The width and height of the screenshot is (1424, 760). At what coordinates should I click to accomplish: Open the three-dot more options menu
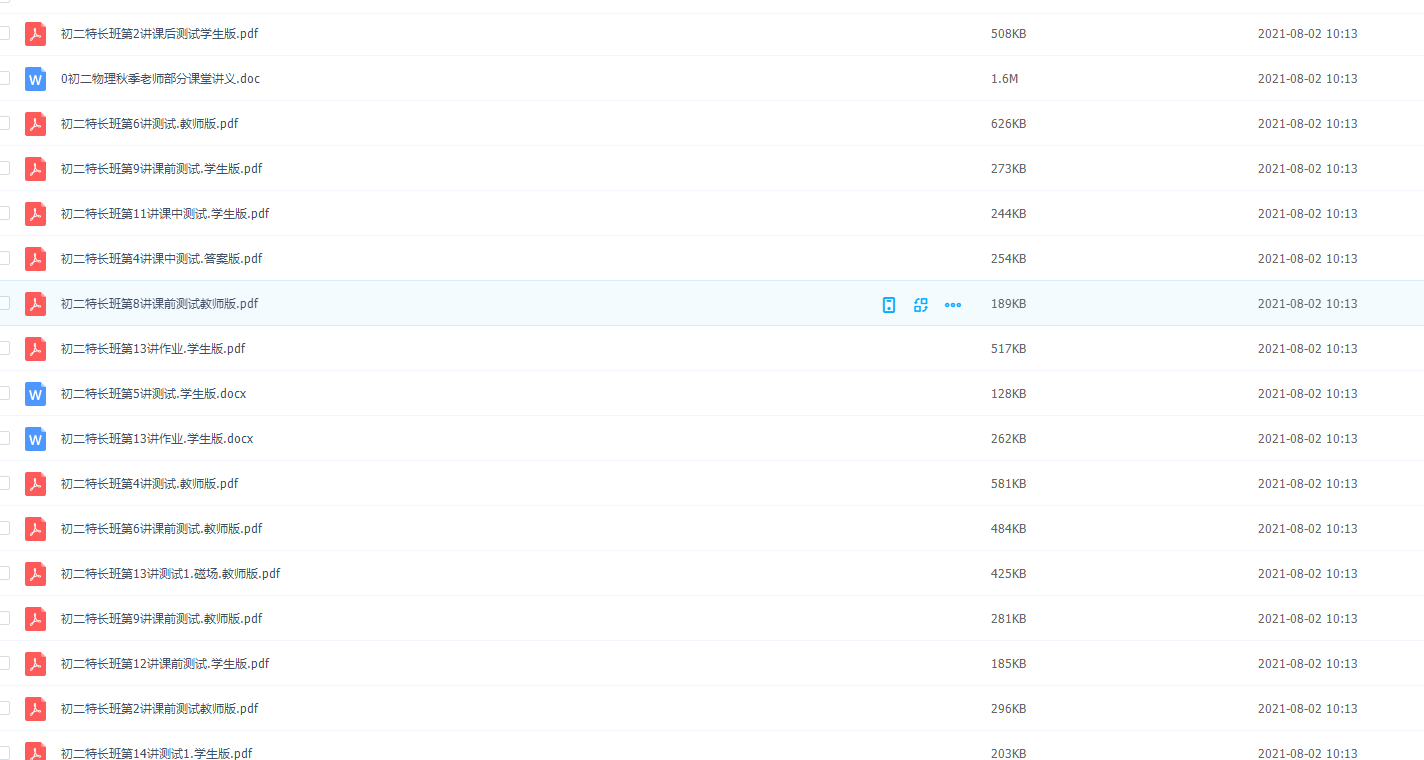(953, 305)
